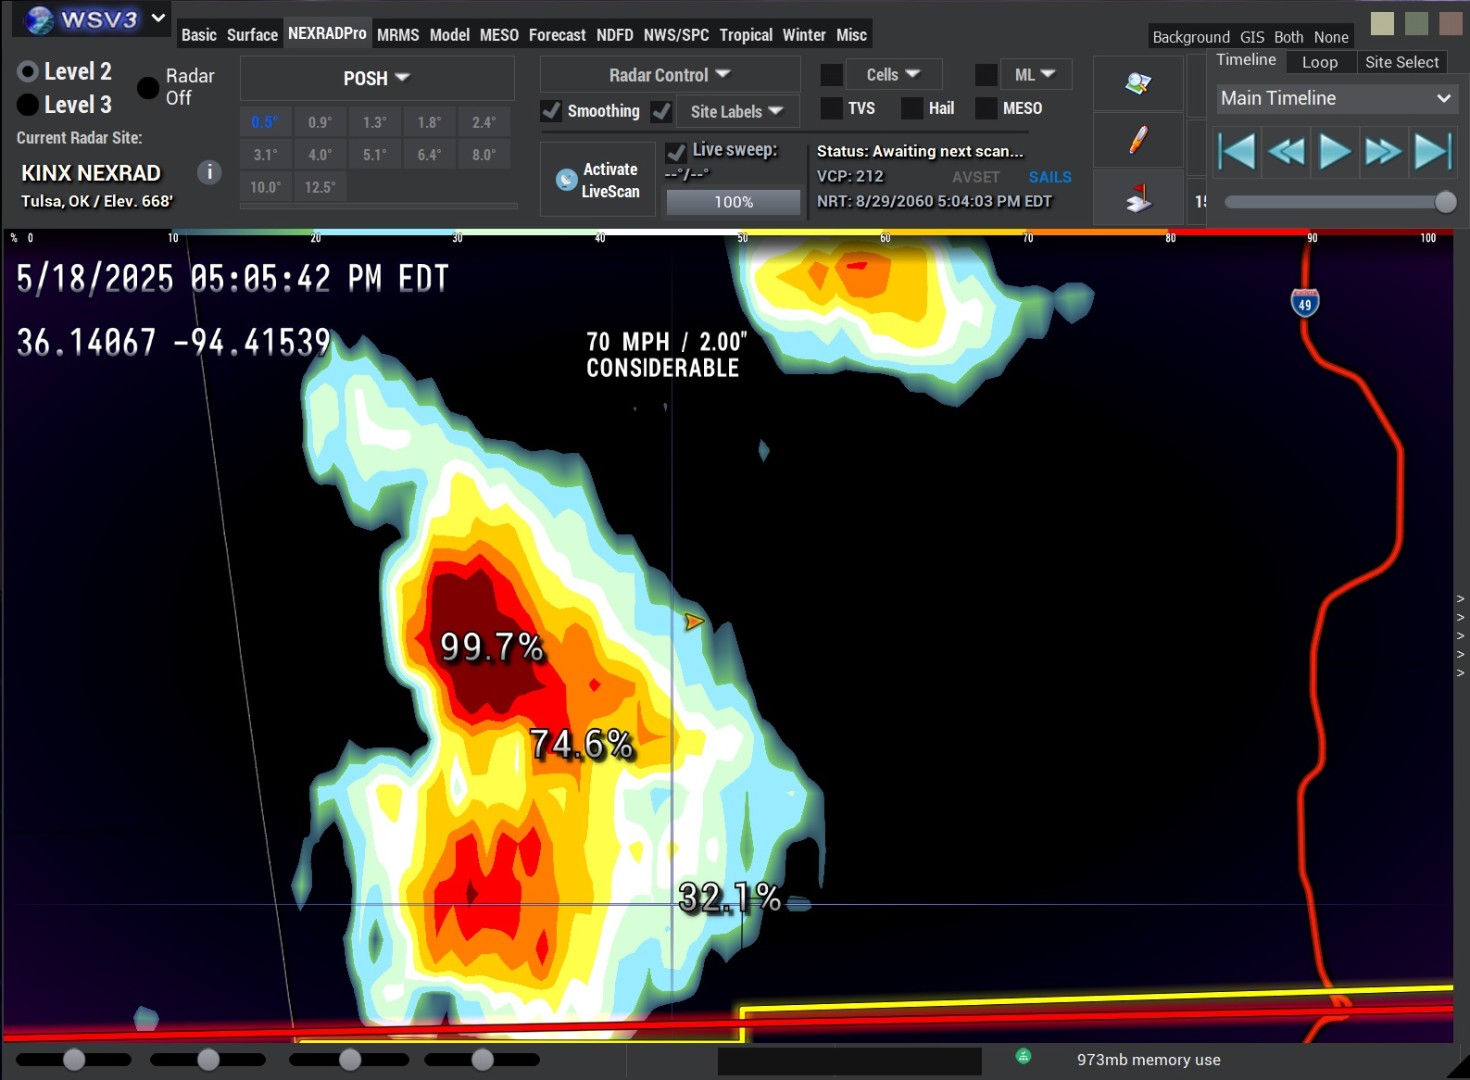Image resolution: width=1470 pixels, height=1080 pixels.
Task: Click the orange storm arrow marker on map
Action: 693,622
